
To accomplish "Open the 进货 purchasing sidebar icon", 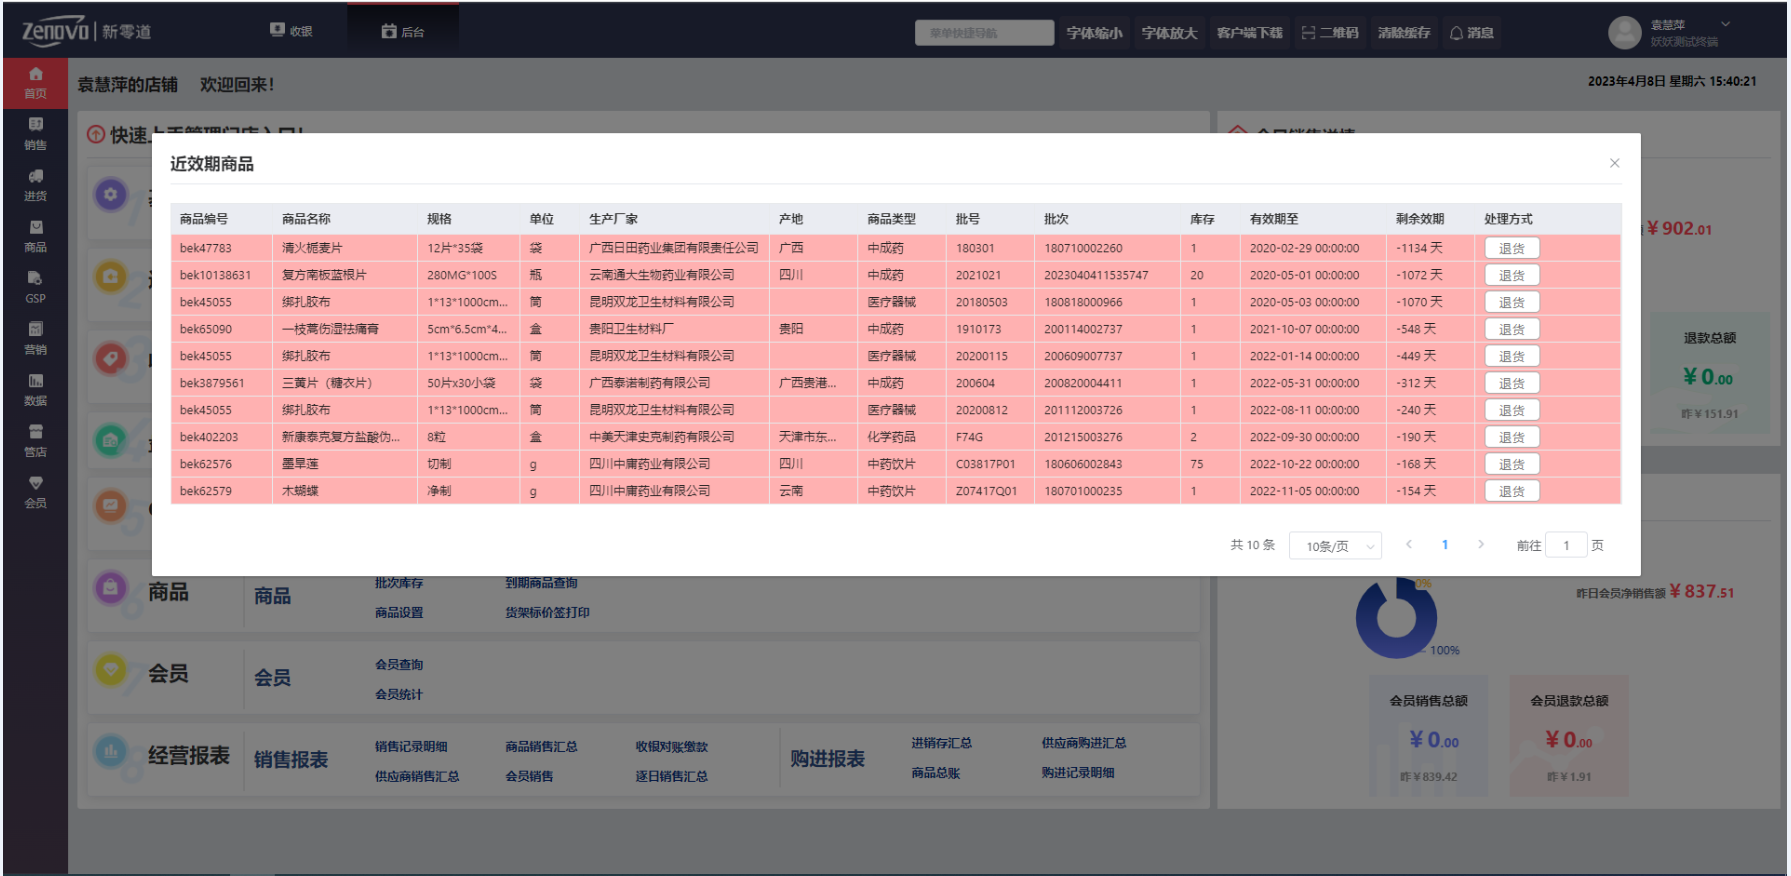I will click(35, 185).
